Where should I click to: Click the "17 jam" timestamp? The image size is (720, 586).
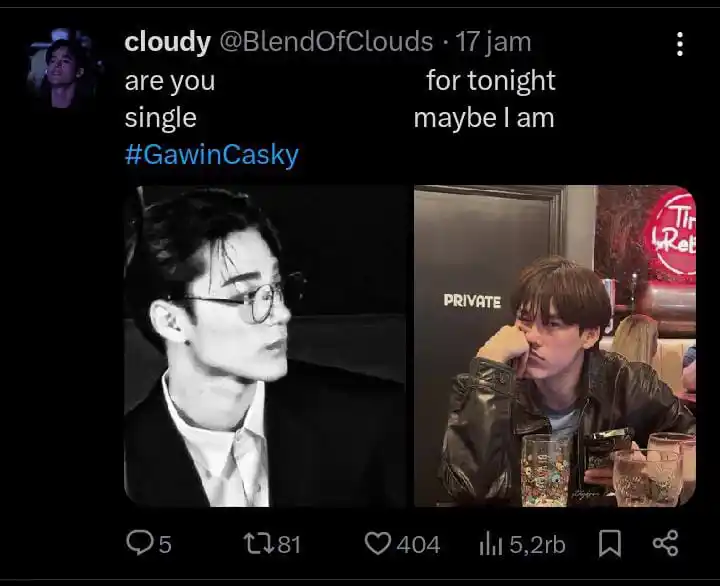coord(493,42)
